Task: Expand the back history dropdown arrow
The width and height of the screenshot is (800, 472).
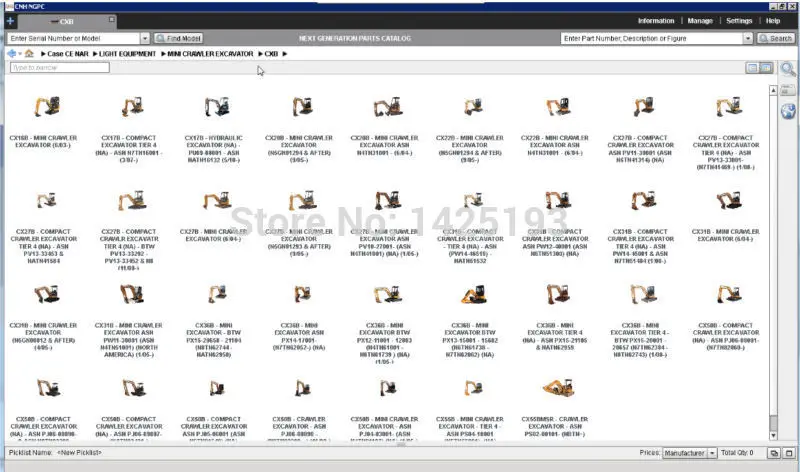Action: [x=20, y=54]
